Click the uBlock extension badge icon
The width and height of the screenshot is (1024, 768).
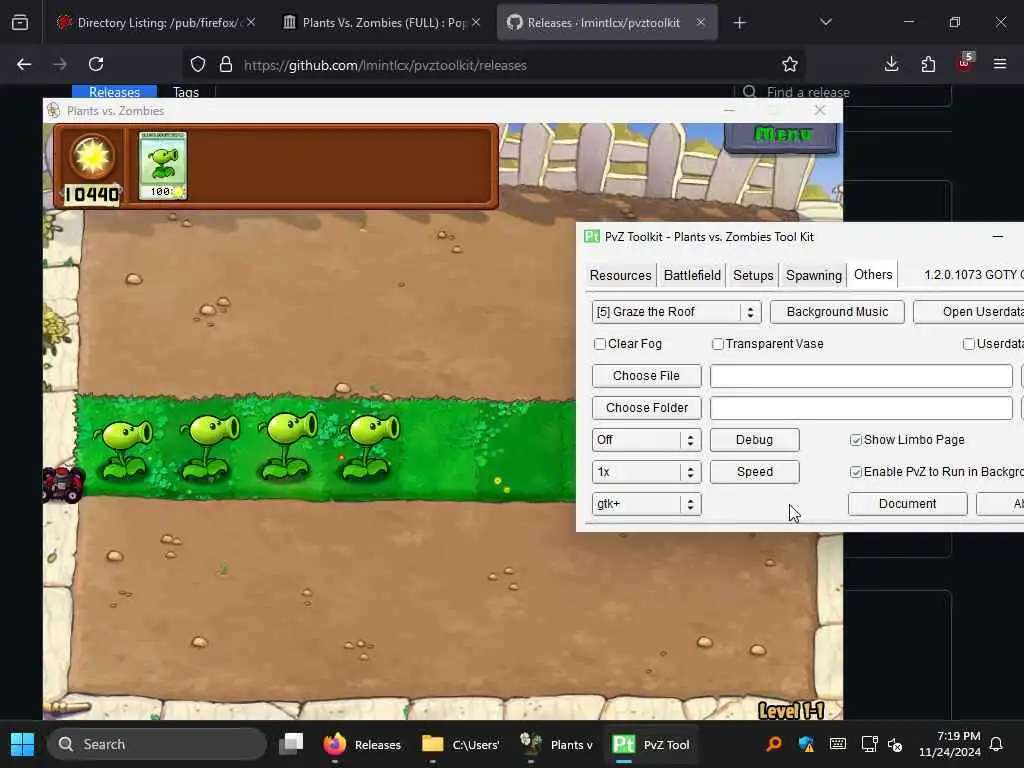[x=965, y=63]
